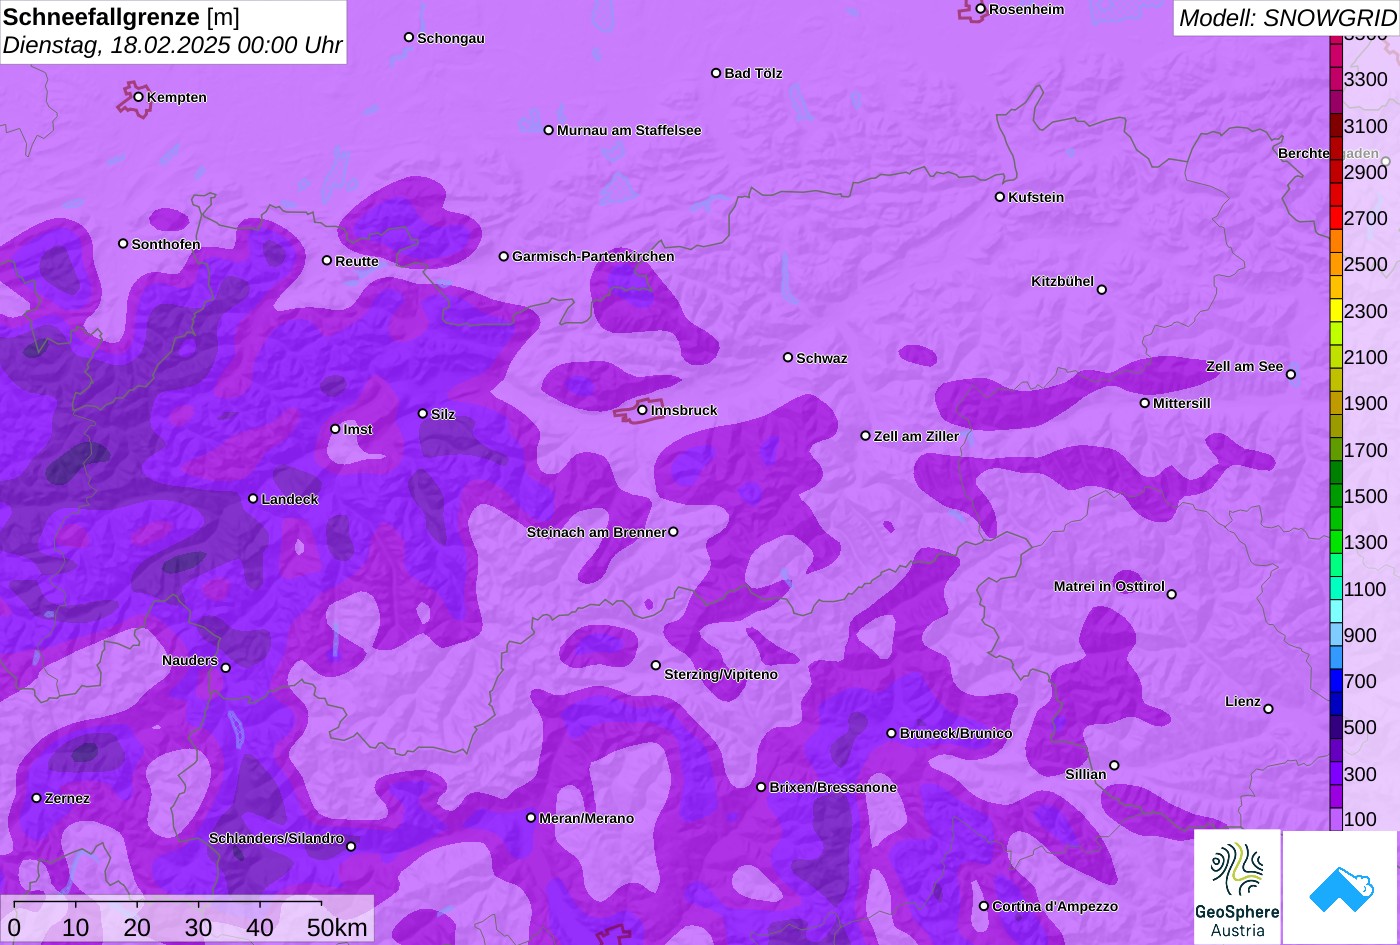Click the 20 tick on scale bar

click(137, 928)
